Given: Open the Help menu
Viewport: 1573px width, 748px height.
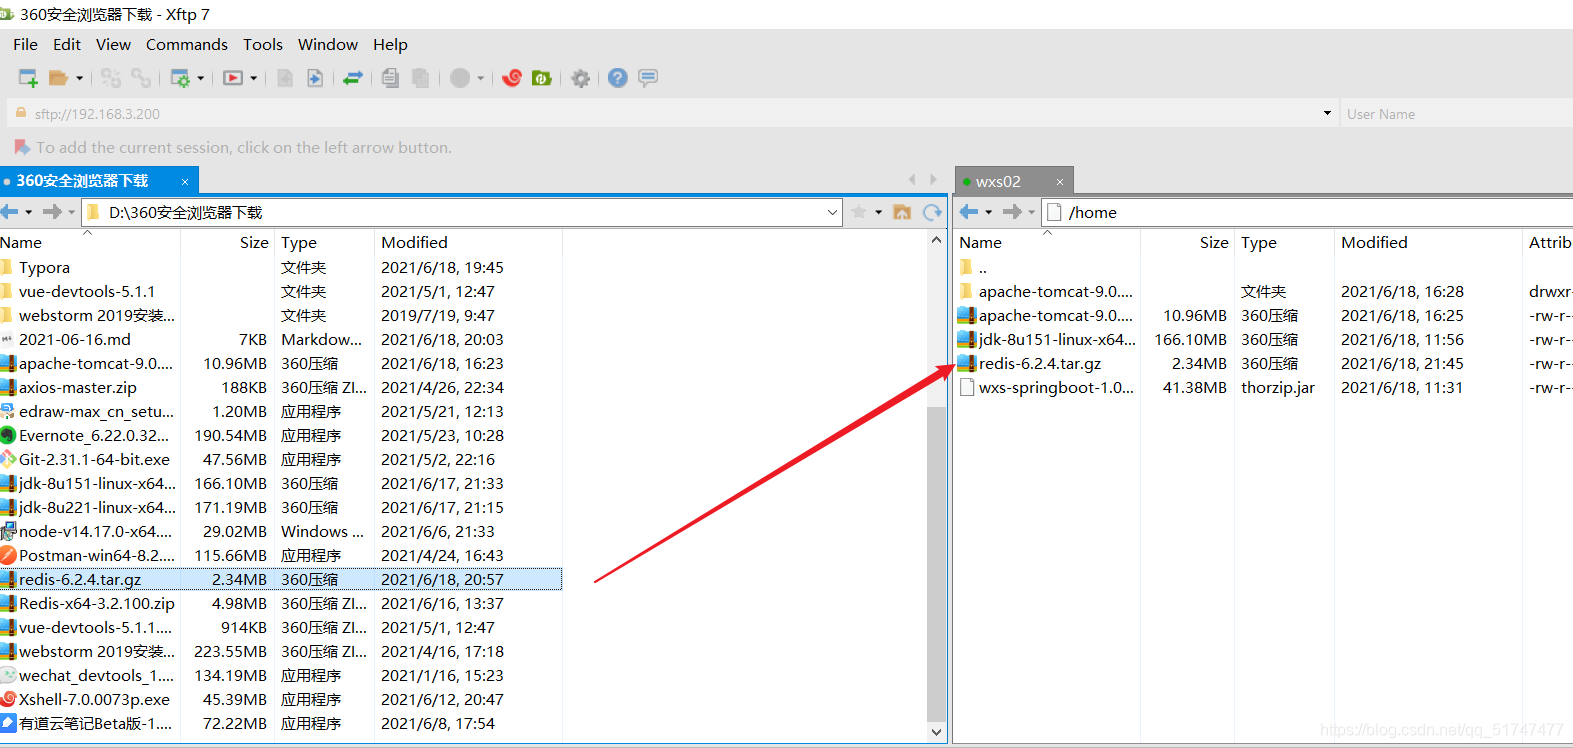Looking at the screenshot, I should 390,44.
